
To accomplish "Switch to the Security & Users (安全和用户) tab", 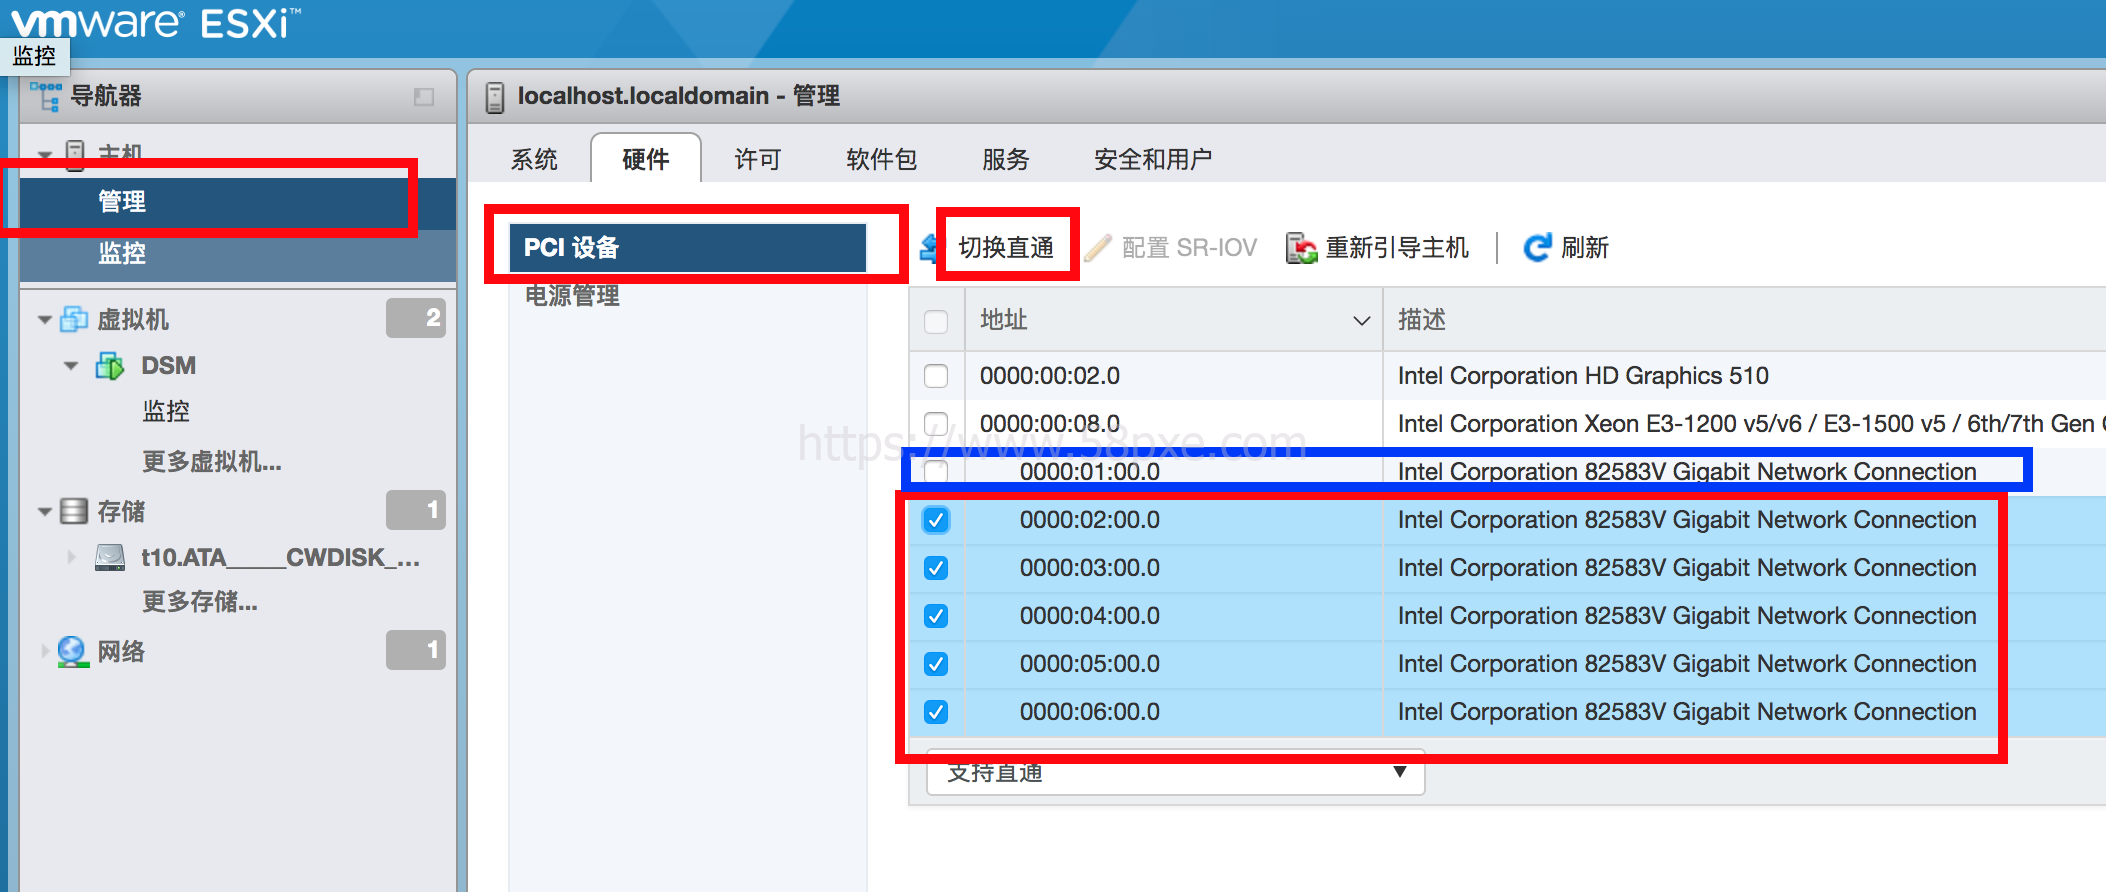I will click(x=1153, y=159).
